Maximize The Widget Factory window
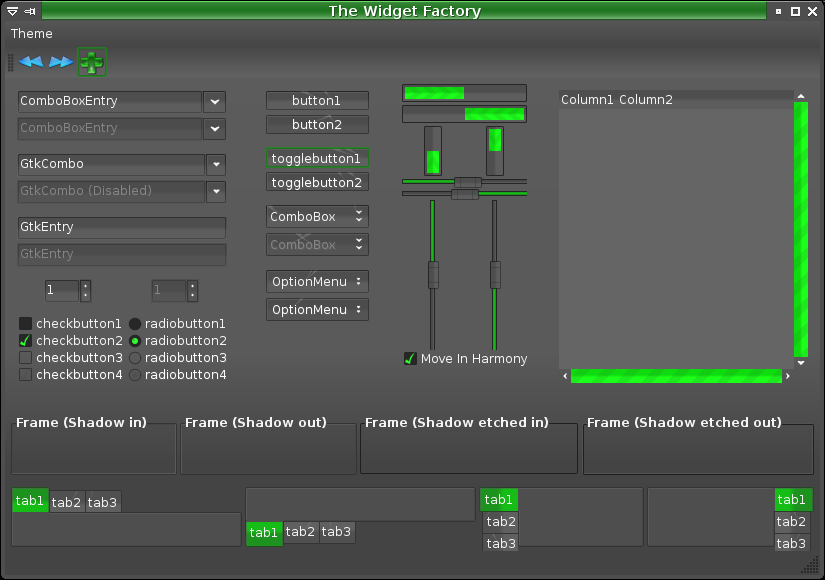This screenshot has height=580, width=825. (796, 11)
